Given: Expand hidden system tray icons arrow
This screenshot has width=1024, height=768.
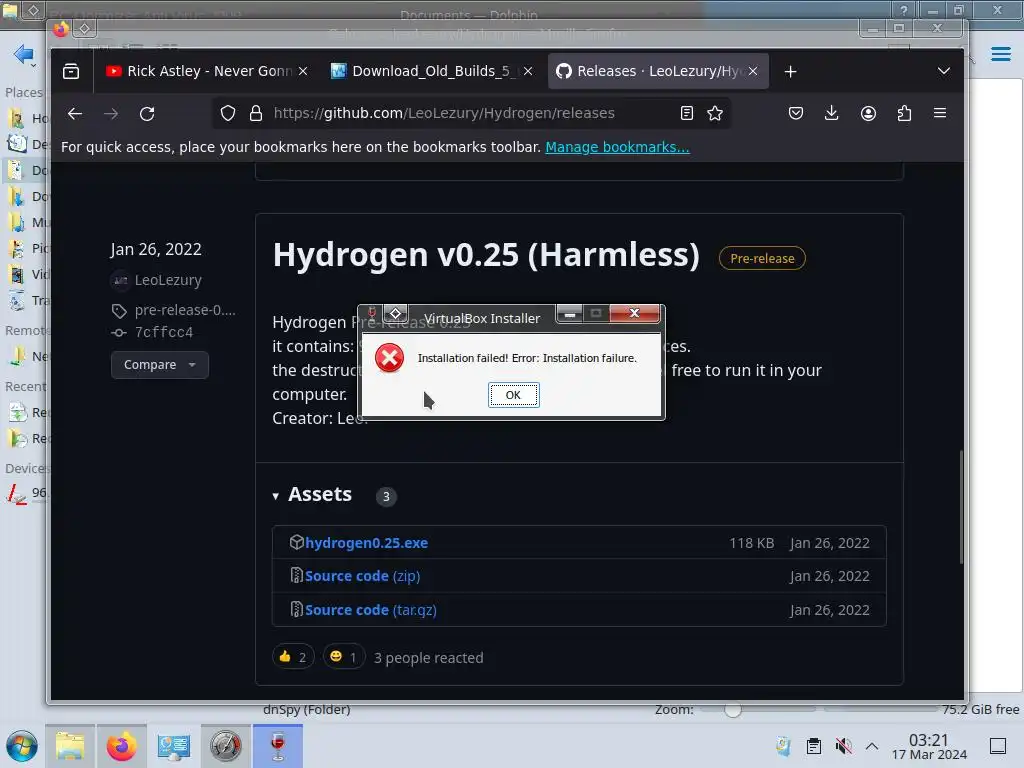Looking at the screenshot, I should coord(872,746).
